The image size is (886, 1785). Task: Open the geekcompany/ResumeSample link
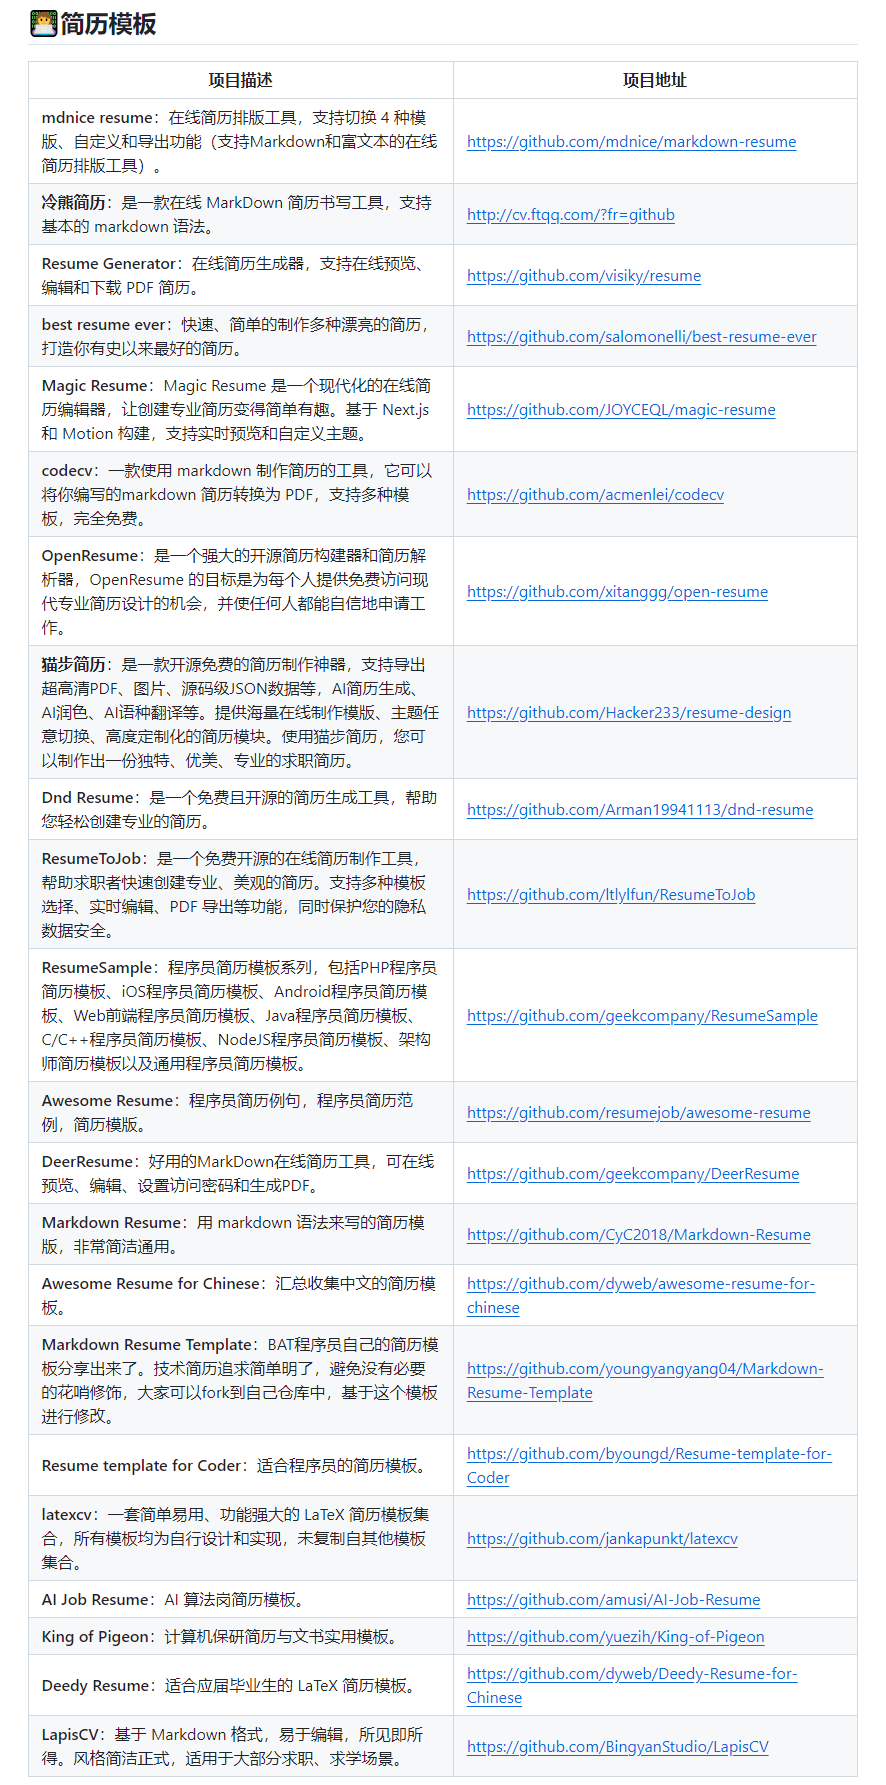[x=642, y=1016]
